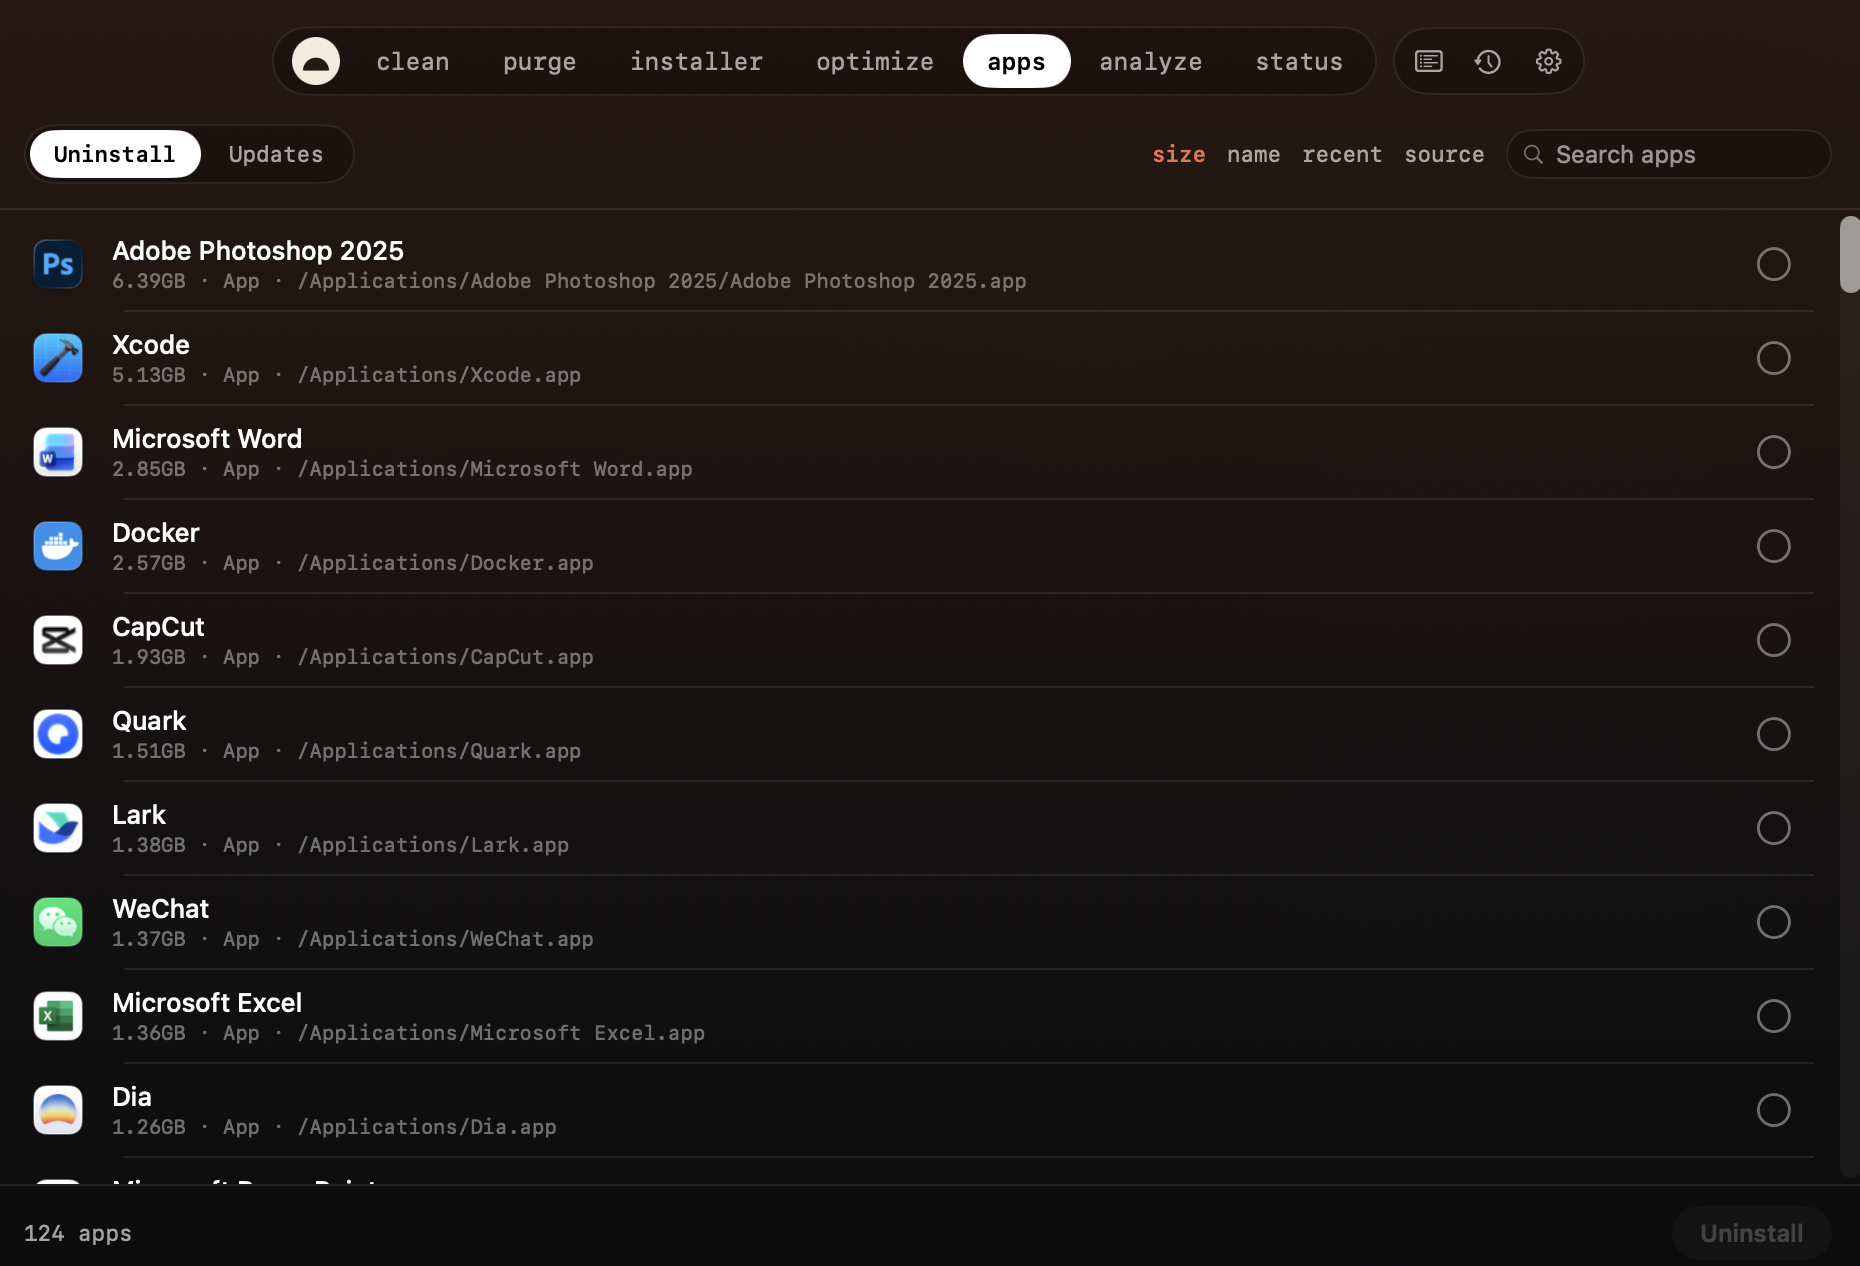
Task: Switch to the apps tab
Action: click(1016, 61)
